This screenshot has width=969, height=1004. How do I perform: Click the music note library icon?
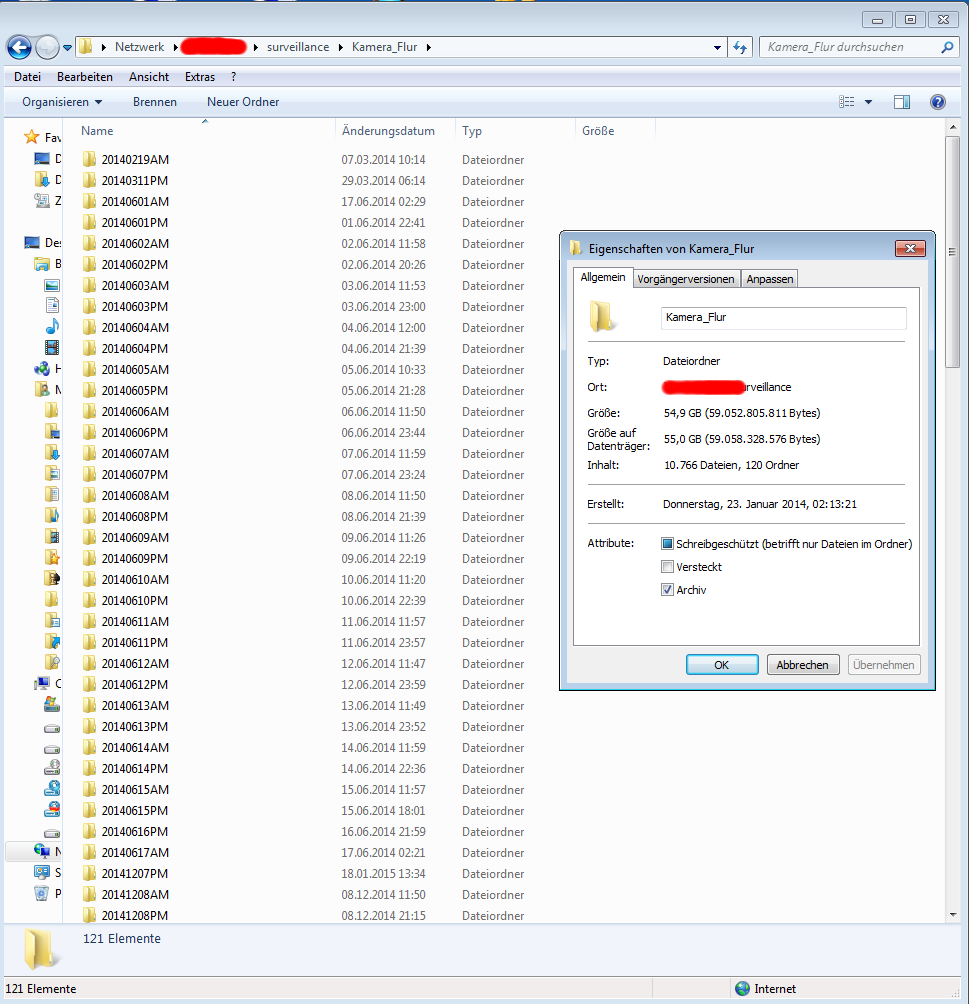click(x=52, y=327)
